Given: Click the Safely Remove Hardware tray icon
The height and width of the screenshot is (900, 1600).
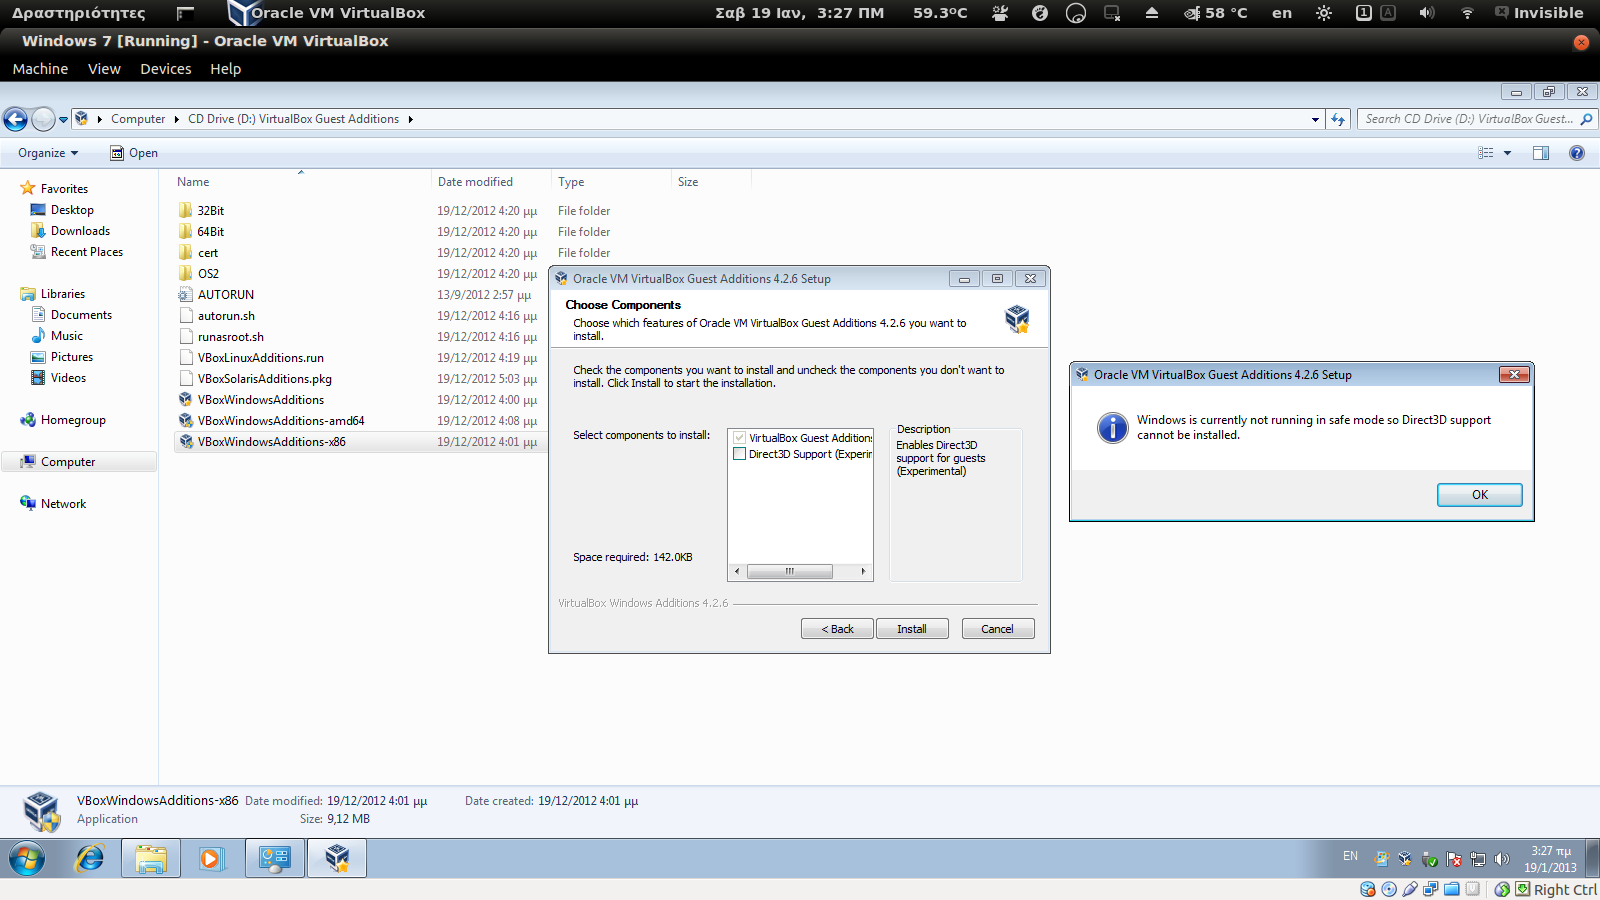Looking at the screenshot, I should pos(1430,859).
